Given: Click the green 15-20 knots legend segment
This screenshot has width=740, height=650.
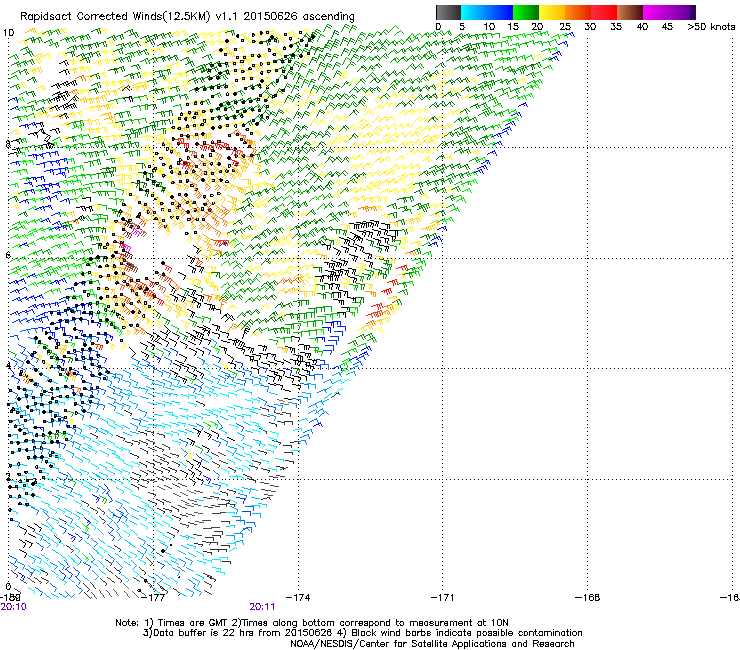Looking at the screenshot, I should (x=526, y=12).
